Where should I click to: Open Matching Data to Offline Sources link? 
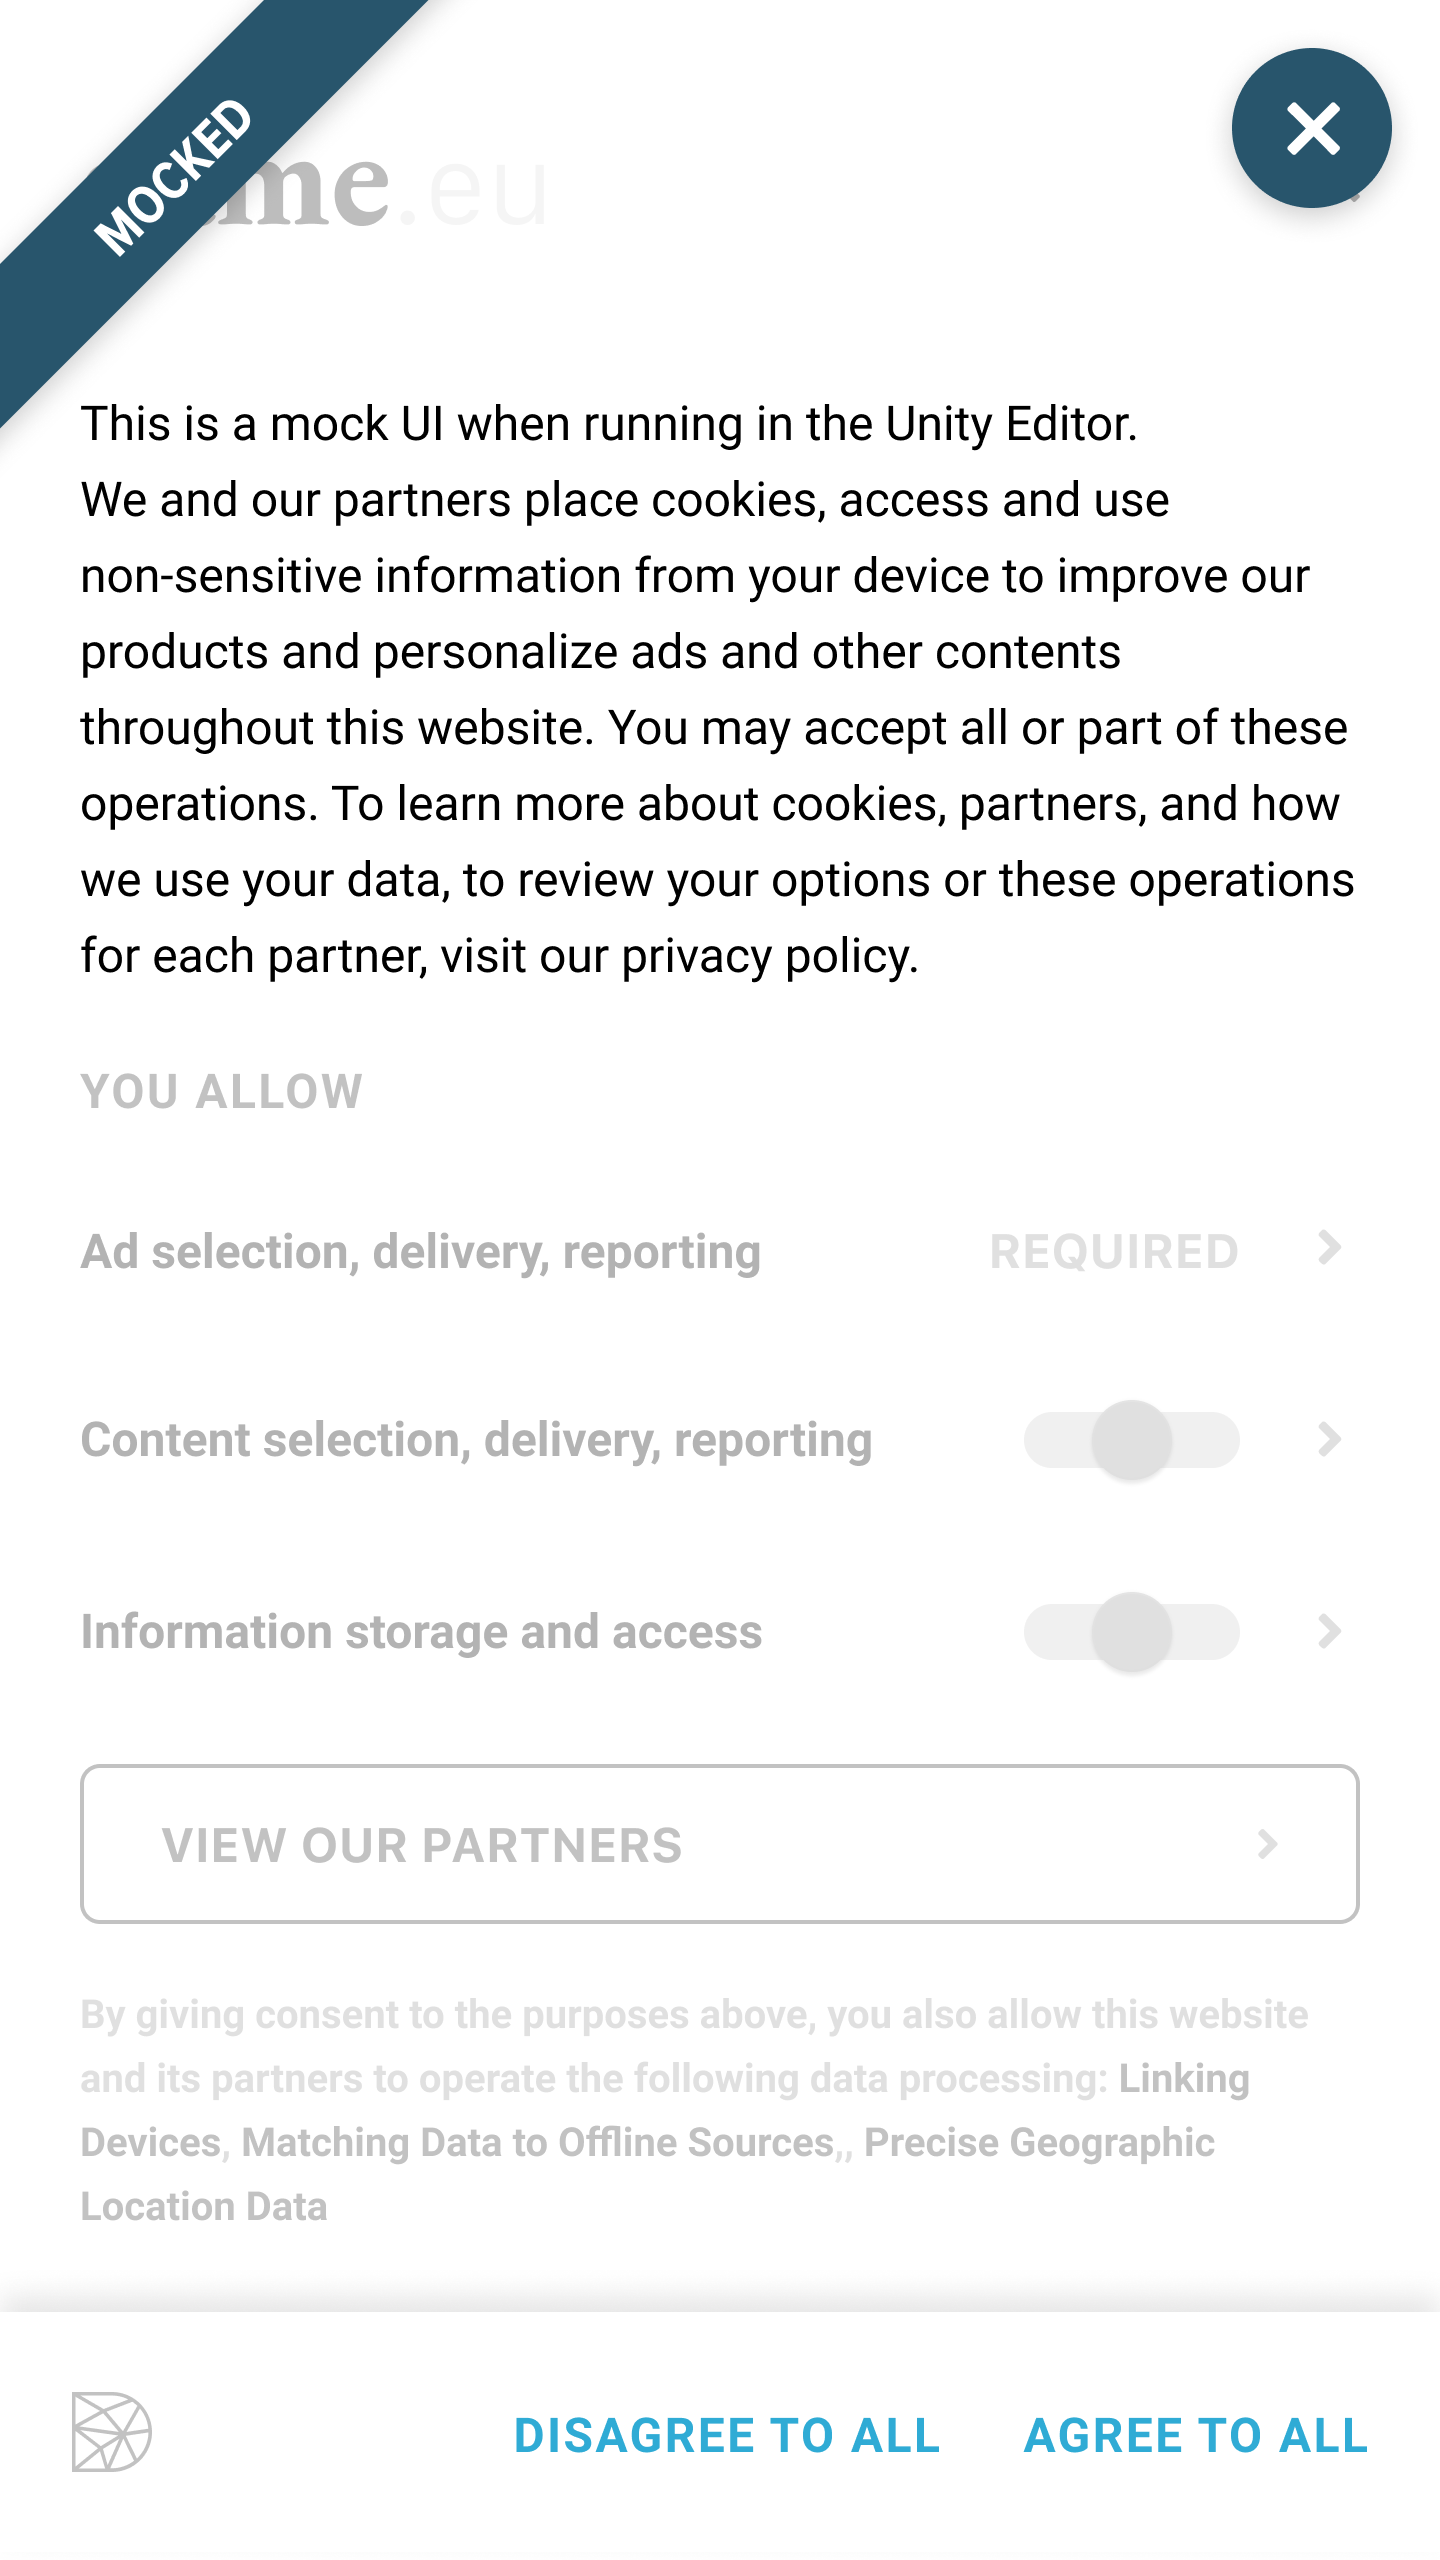[538, 2143]
